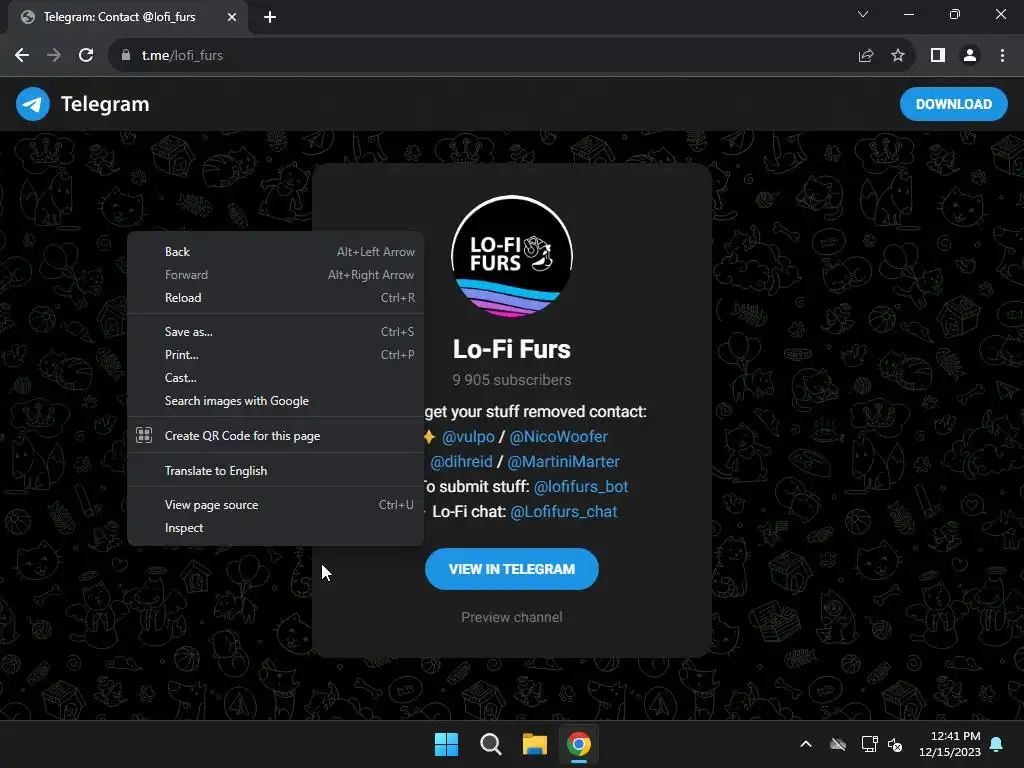
Task: Open the @MartiniMarter contact link
Action: 564,462
